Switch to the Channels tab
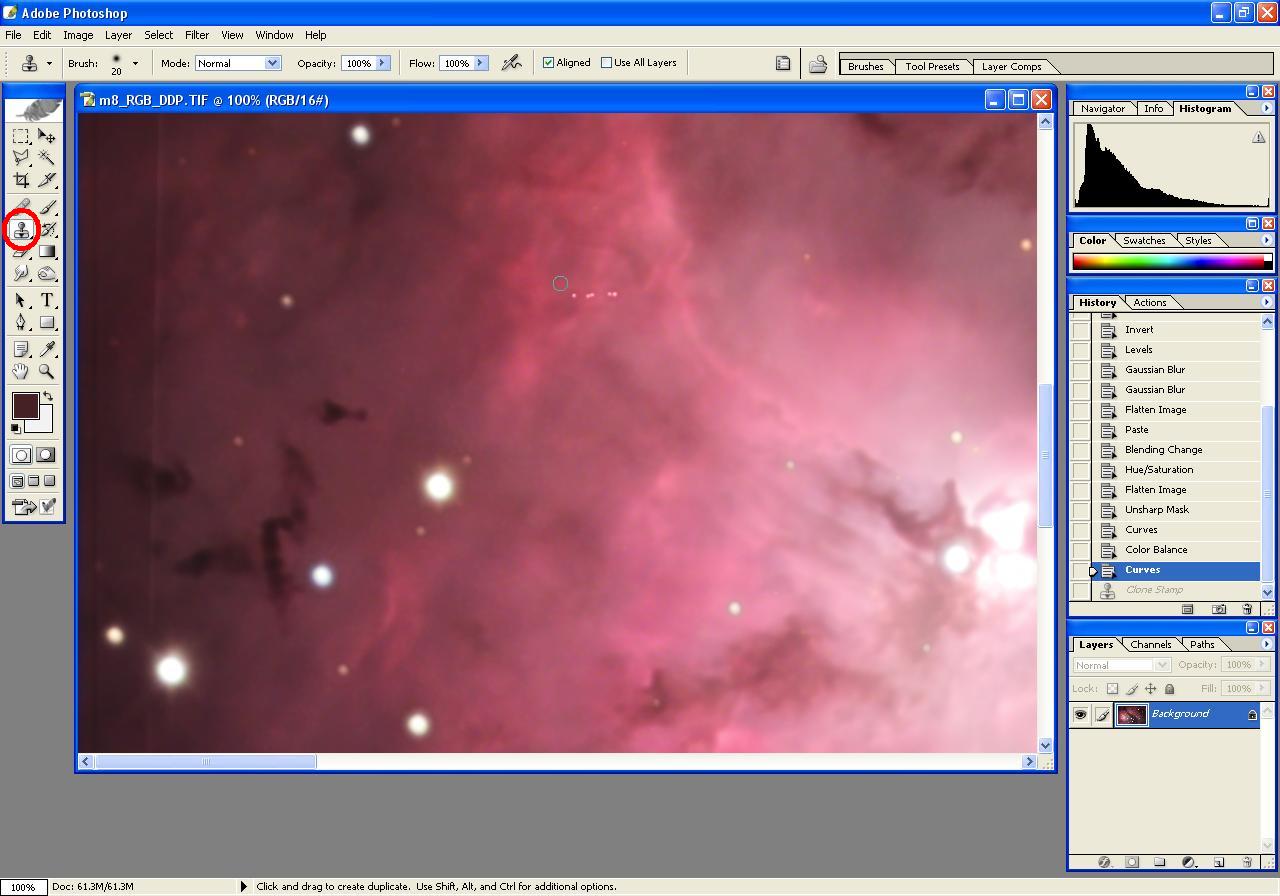The height and width of the screenshot is (896, 1280). [x=1150, y=645]
